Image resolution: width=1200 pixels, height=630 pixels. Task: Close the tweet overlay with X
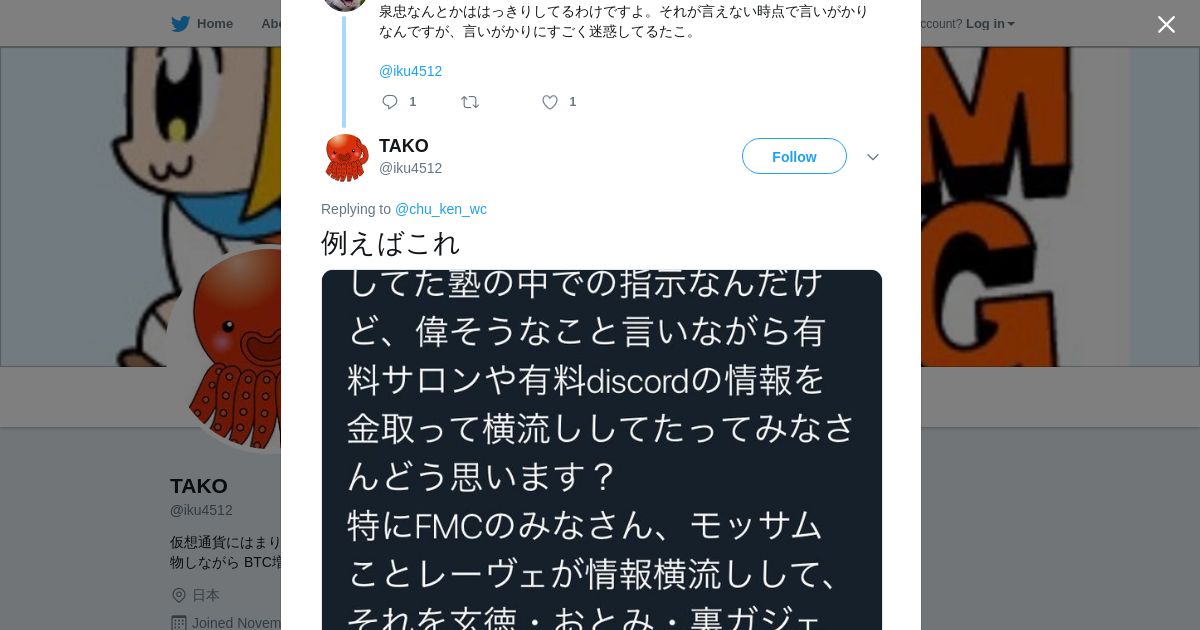pyautogui.click(x=1166, y=24)
